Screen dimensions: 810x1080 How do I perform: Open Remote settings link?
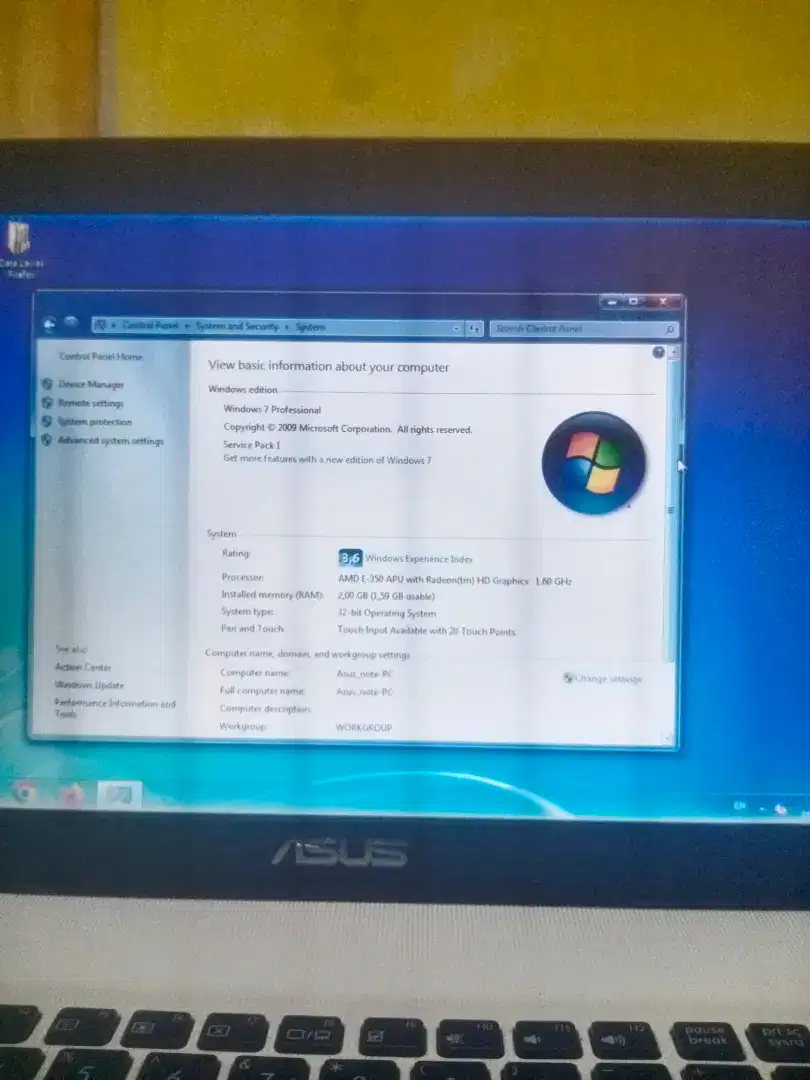91,403
